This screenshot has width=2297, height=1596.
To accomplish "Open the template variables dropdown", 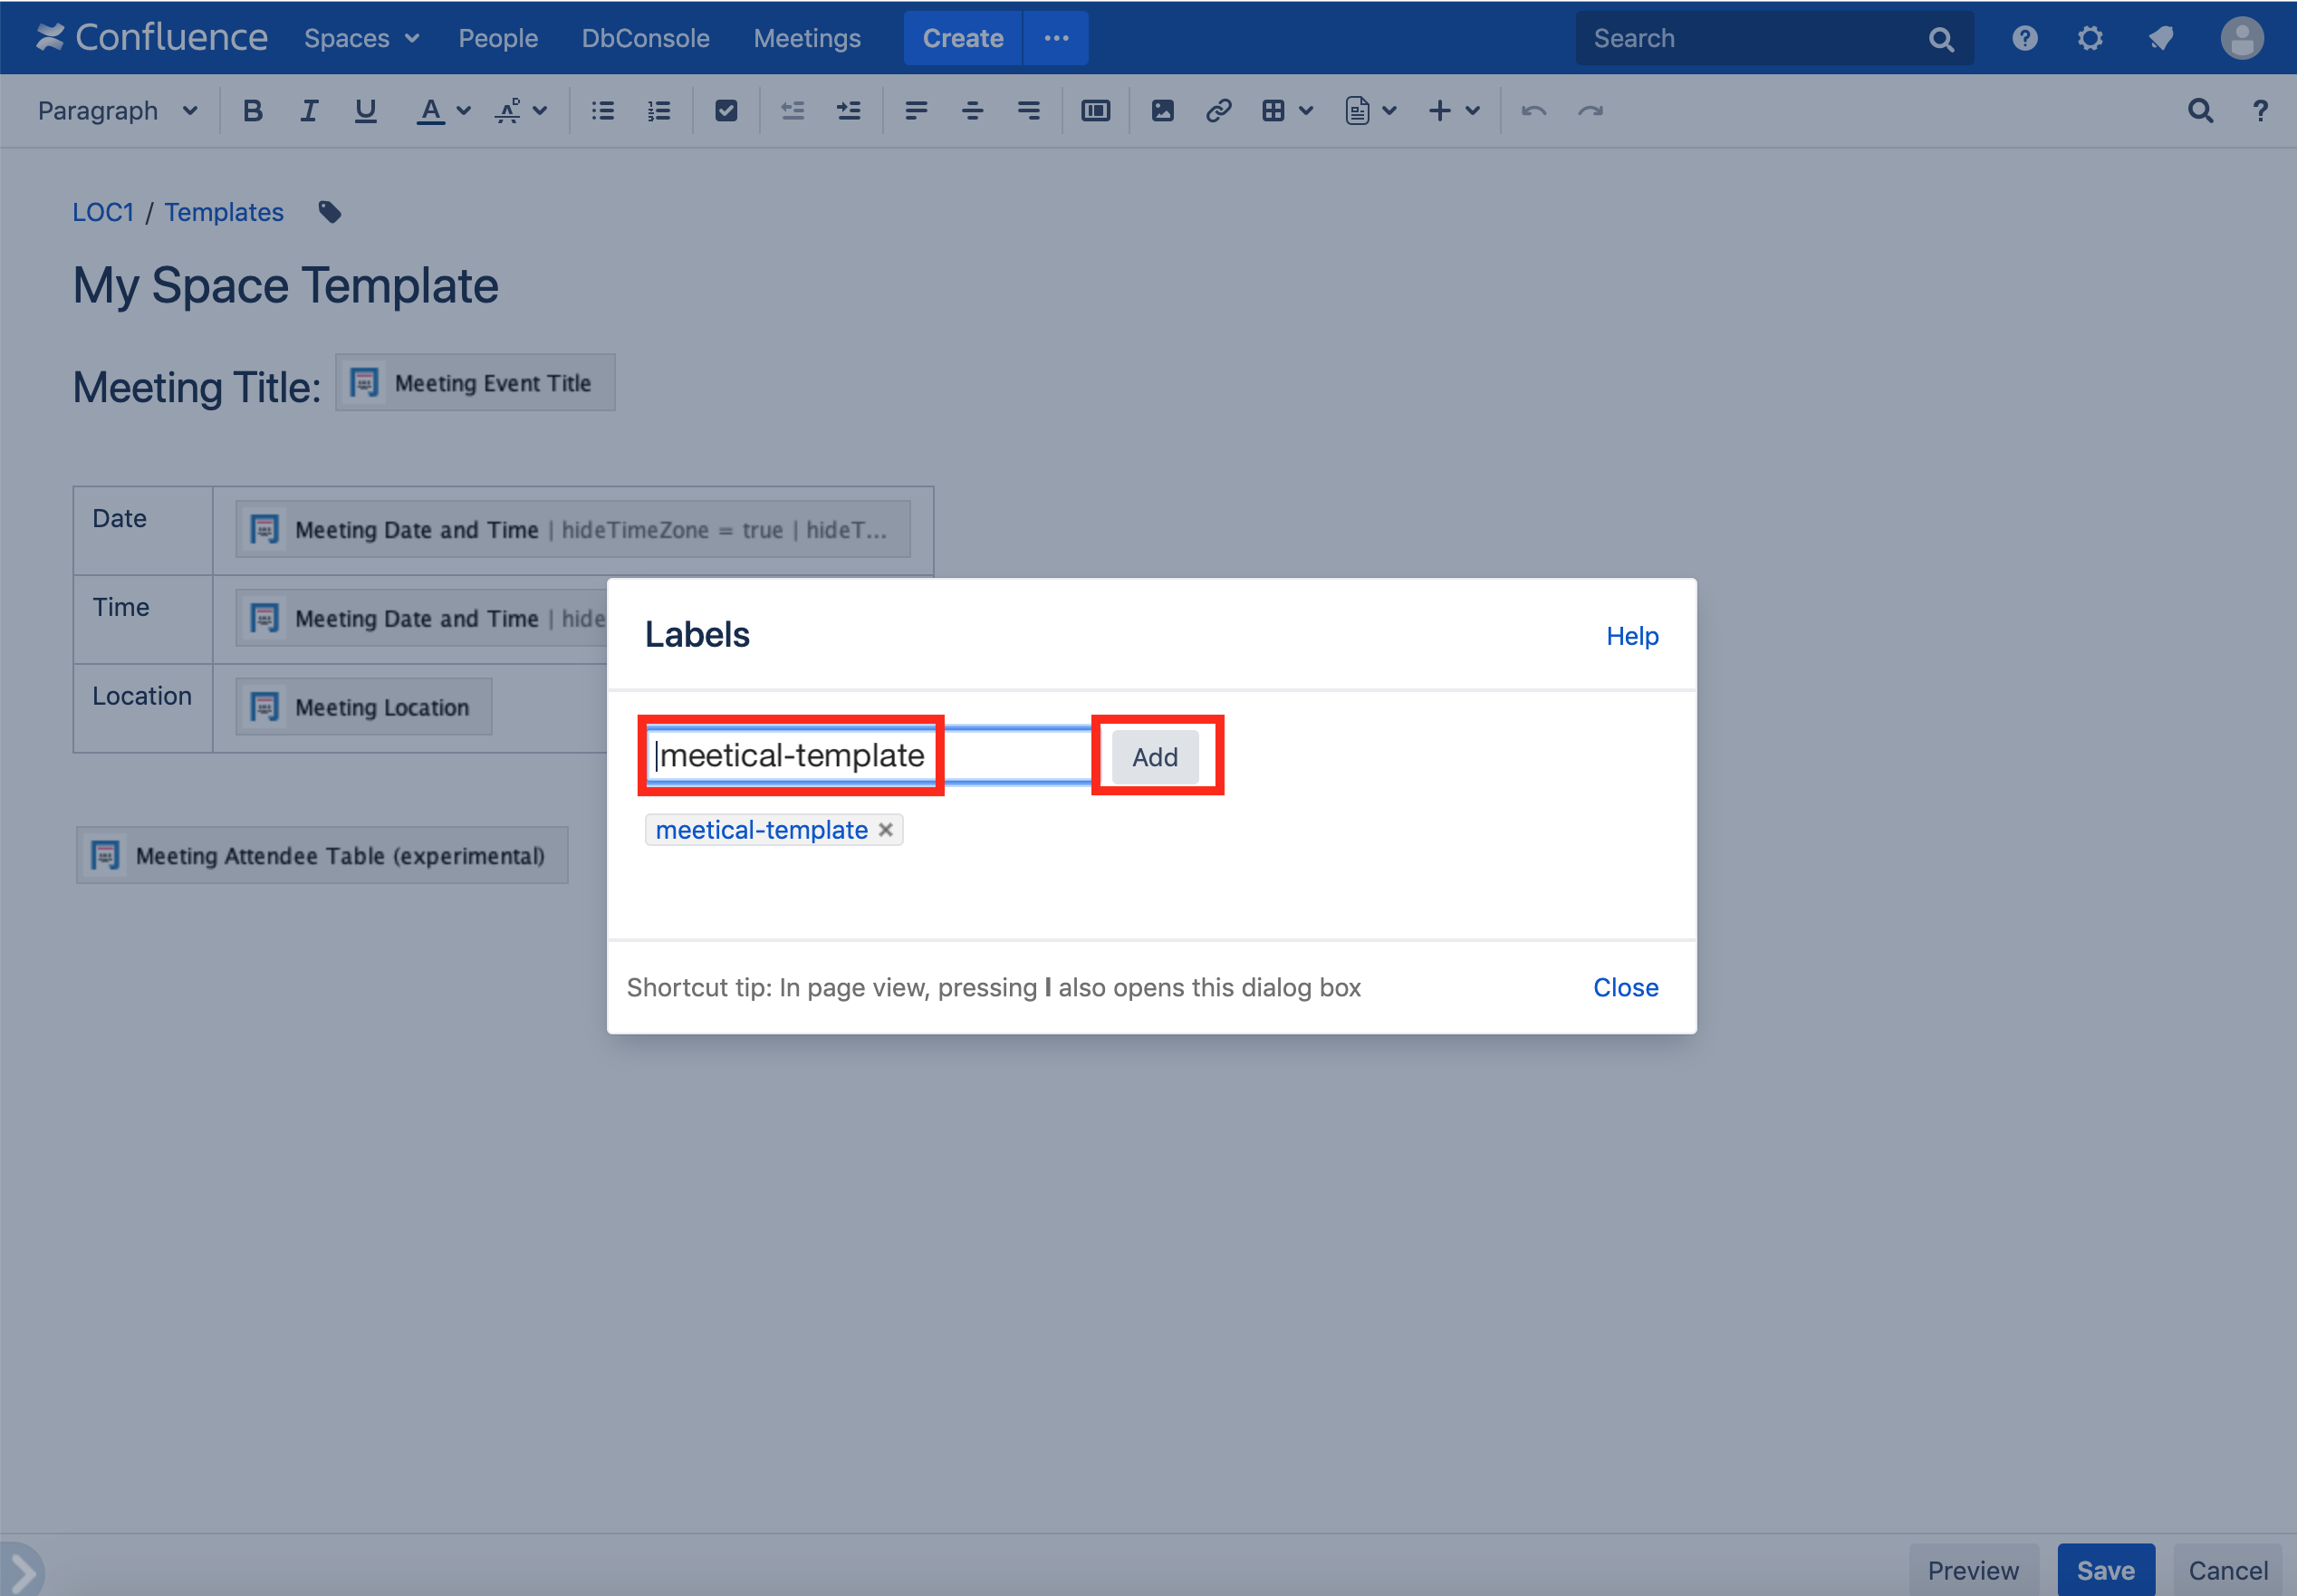I will tap(1370, 111).
